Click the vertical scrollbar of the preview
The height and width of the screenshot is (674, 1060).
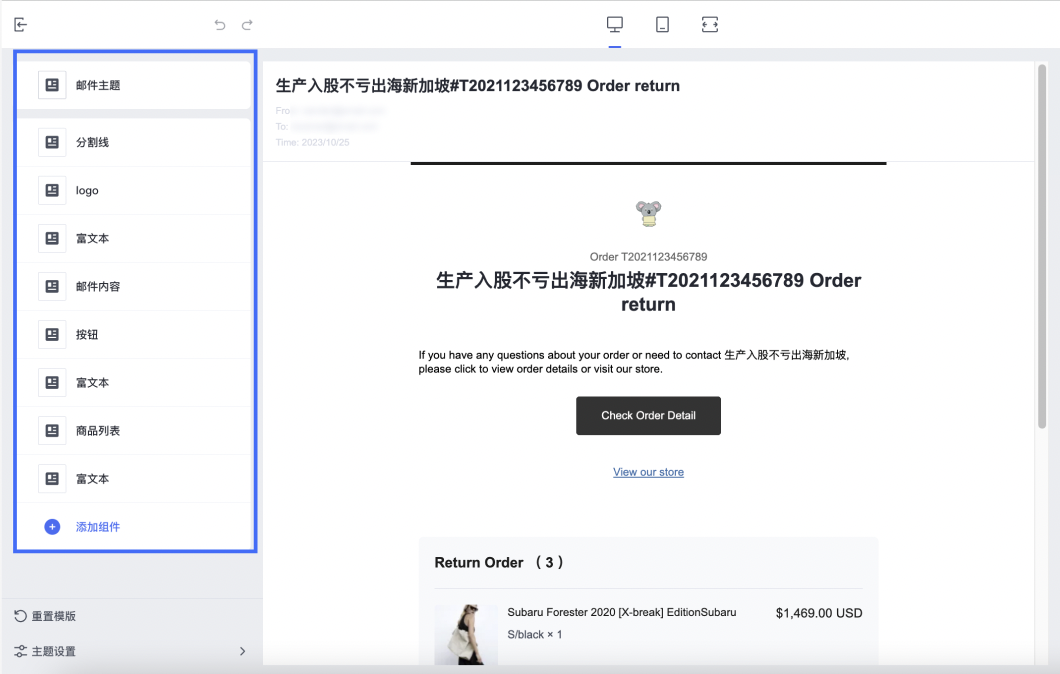[x=1042, y=247]
